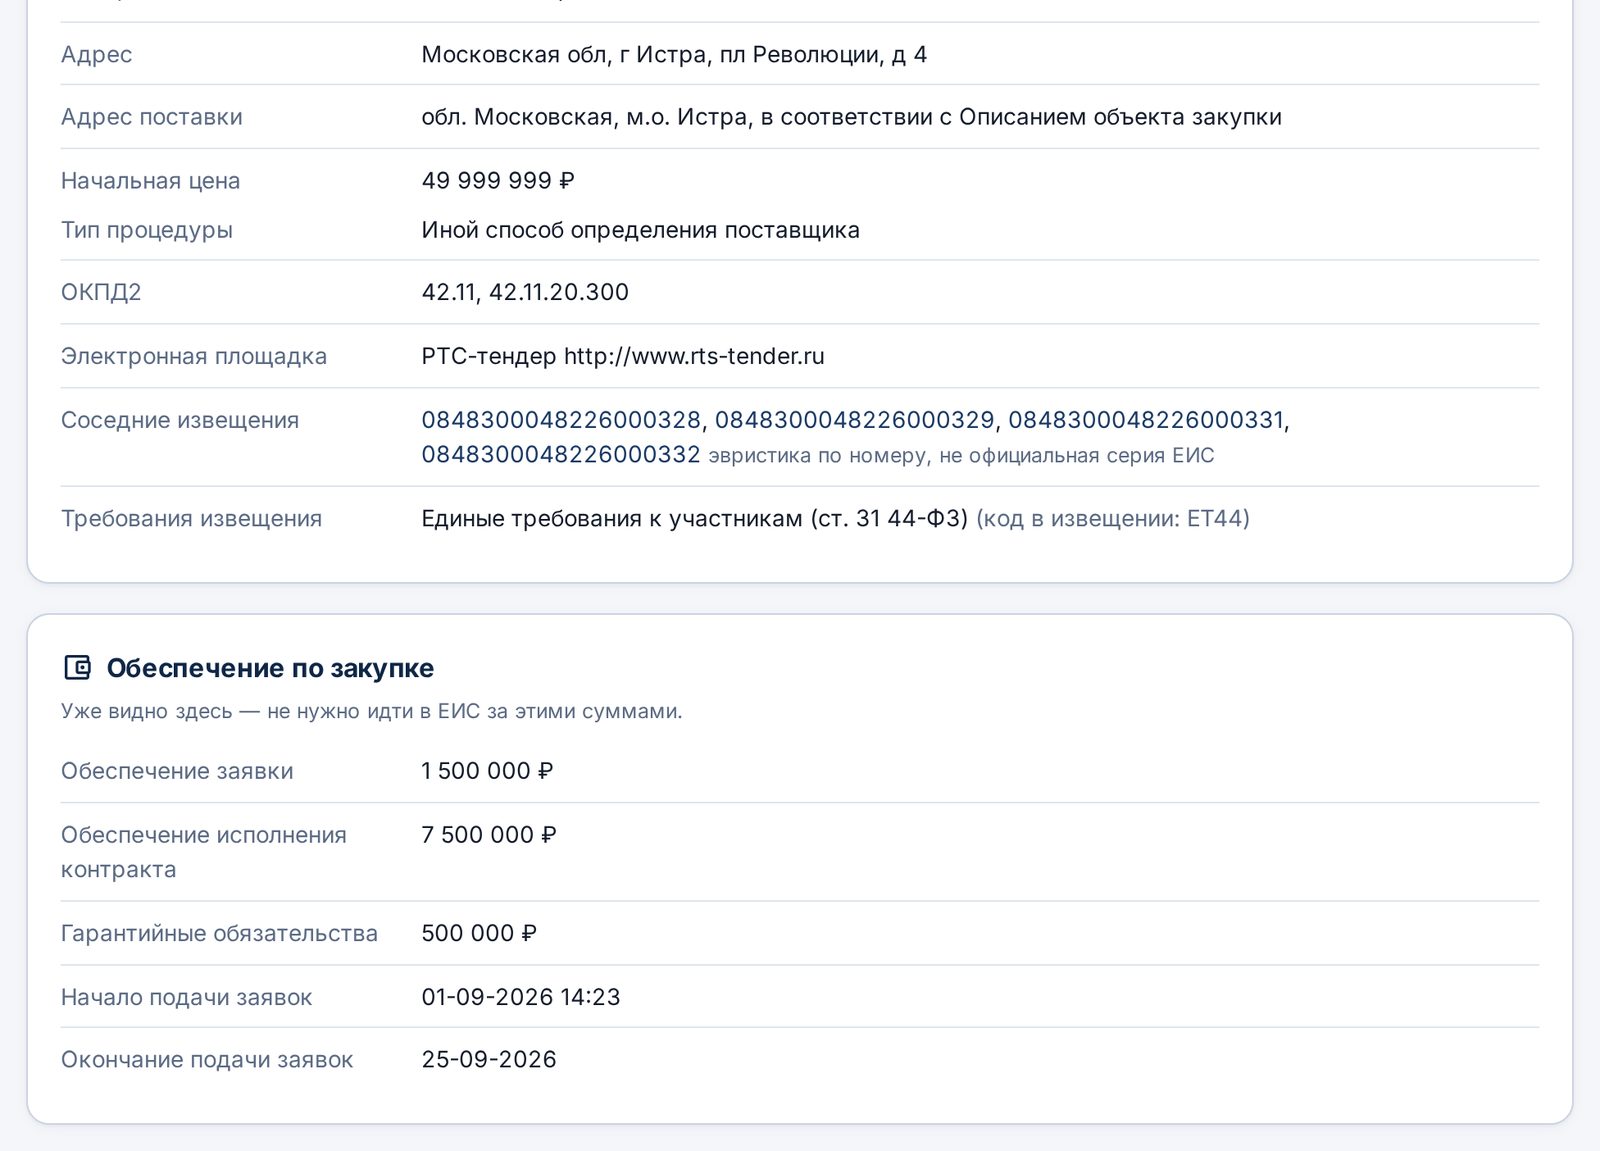Click the ОКПД2 codes 42.11, 42.11.20.300
Viewport: 1600px width, 1151px height.
pyautogui.click(x=525, y=292)
